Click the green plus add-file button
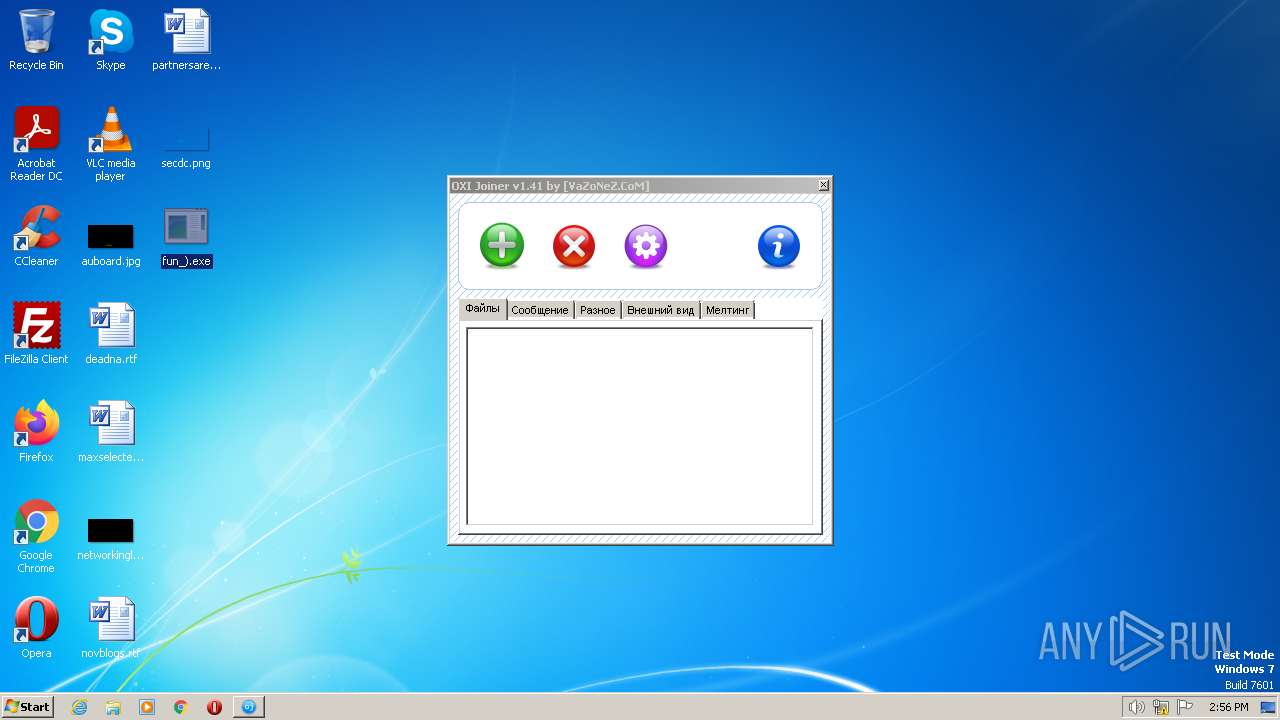The image size is (1280, 720). click(x=502, y=246)
